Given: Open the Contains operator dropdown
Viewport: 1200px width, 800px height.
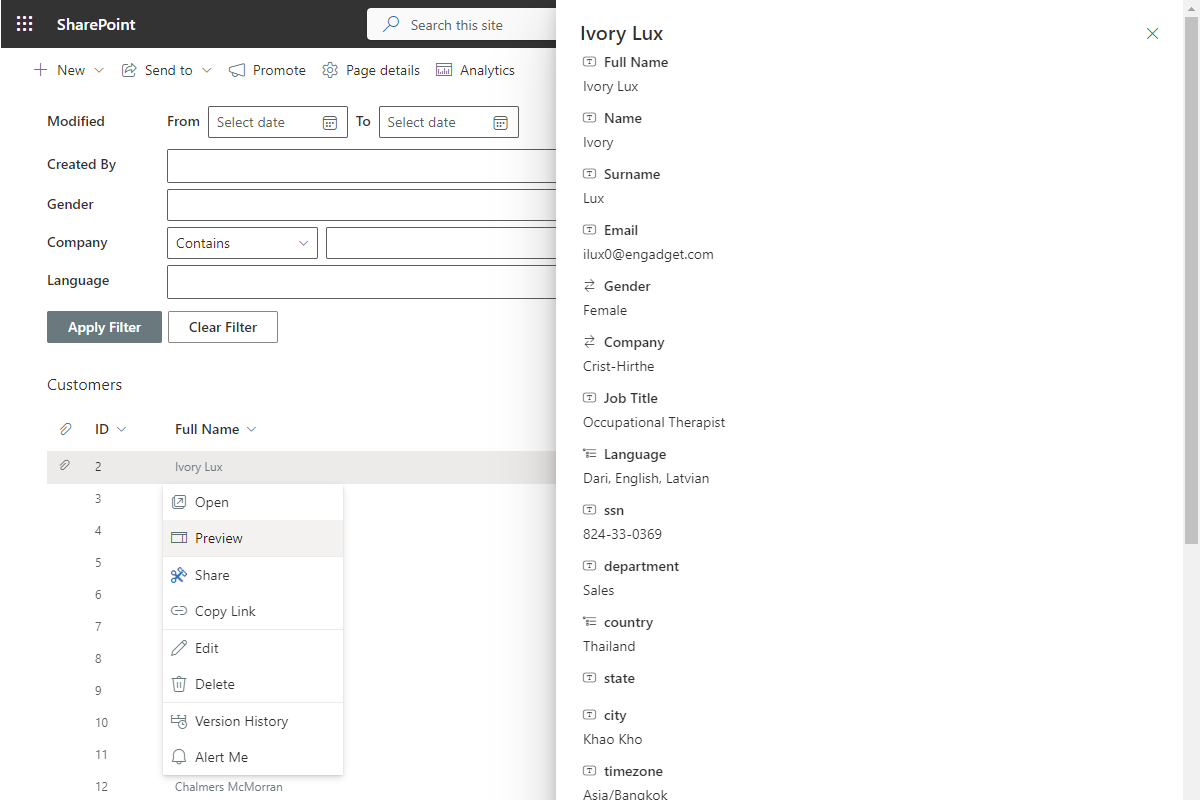Looking at the screenshot, I should pos(242,243).
